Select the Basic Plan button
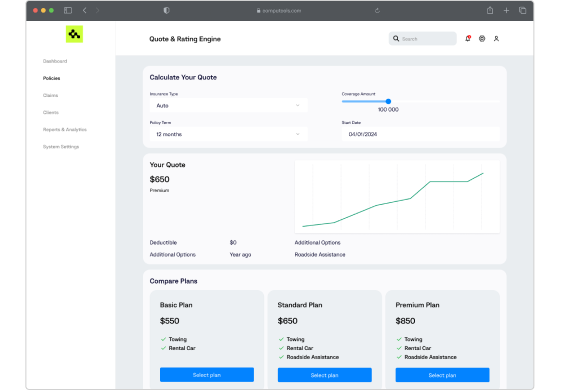Image resolution: width=561 pixels, height=390 pixels. point(207,375)
